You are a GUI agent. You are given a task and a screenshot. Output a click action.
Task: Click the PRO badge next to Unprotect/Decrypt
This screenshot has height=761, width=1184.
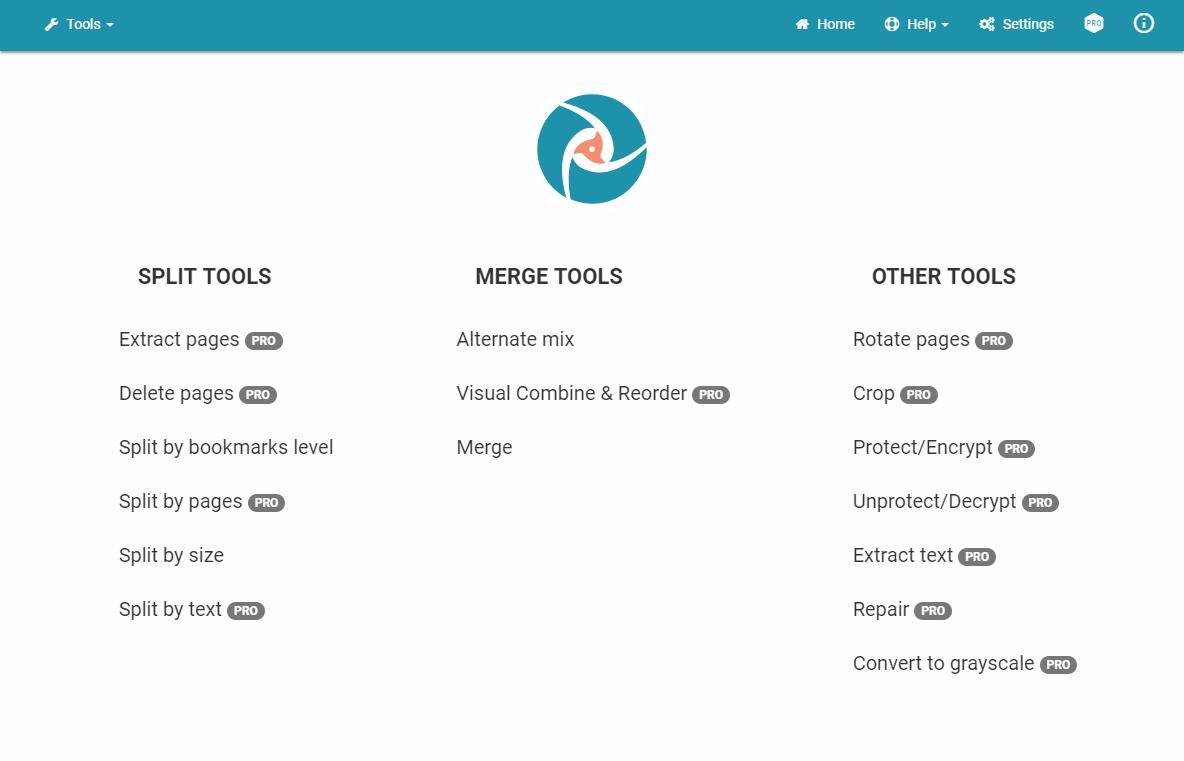click(x=1040, y=503)
